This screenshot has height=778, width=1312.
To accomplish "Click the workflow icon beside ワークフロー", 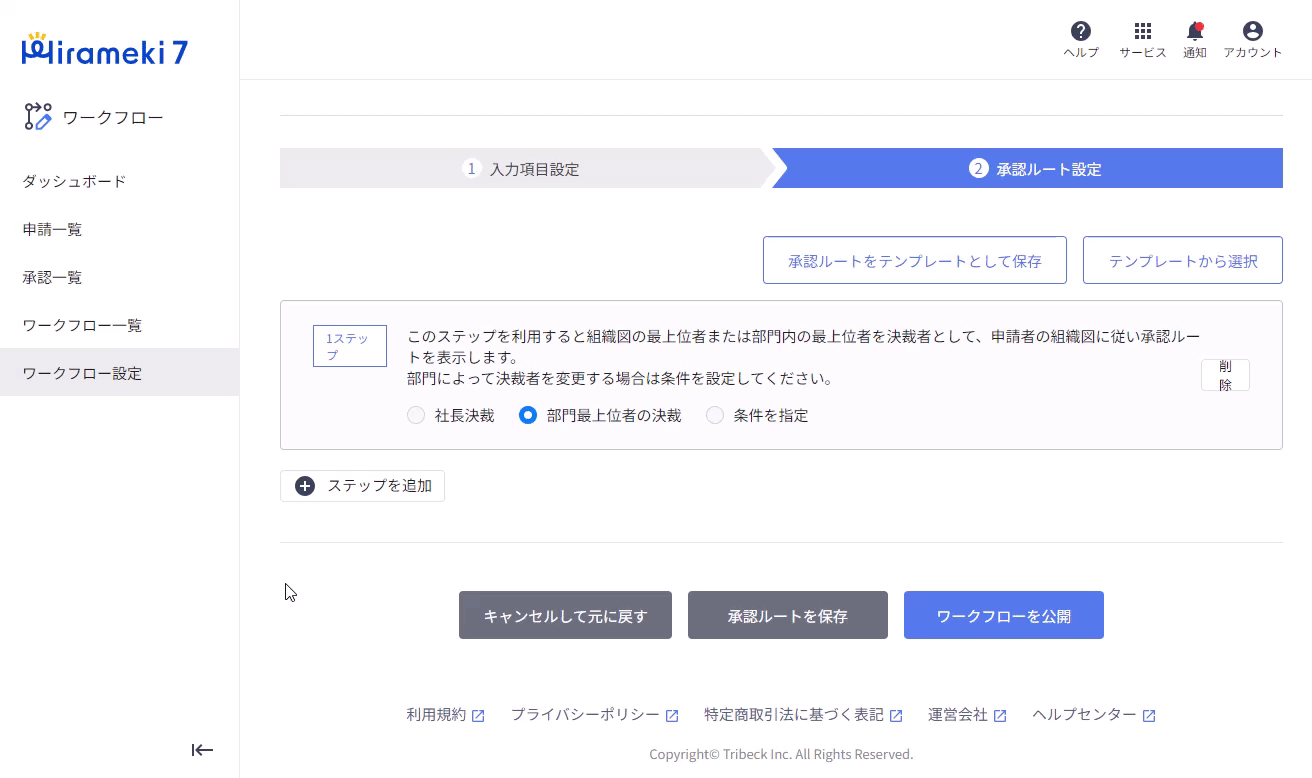I will [x=38, y=117].
